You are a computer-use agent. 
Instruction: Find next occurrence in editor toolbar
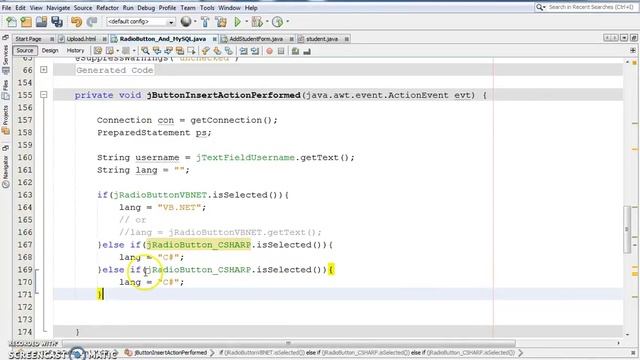[x=168, y=51]
